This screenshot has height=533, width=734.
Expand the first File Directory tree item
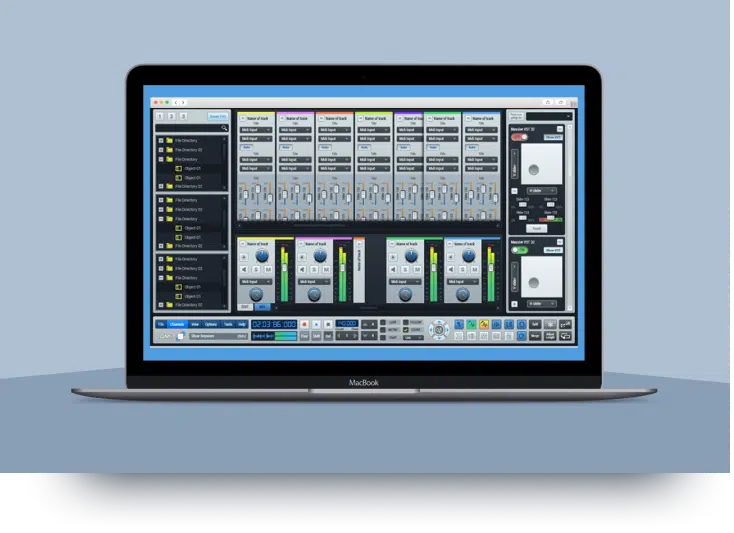160,140
